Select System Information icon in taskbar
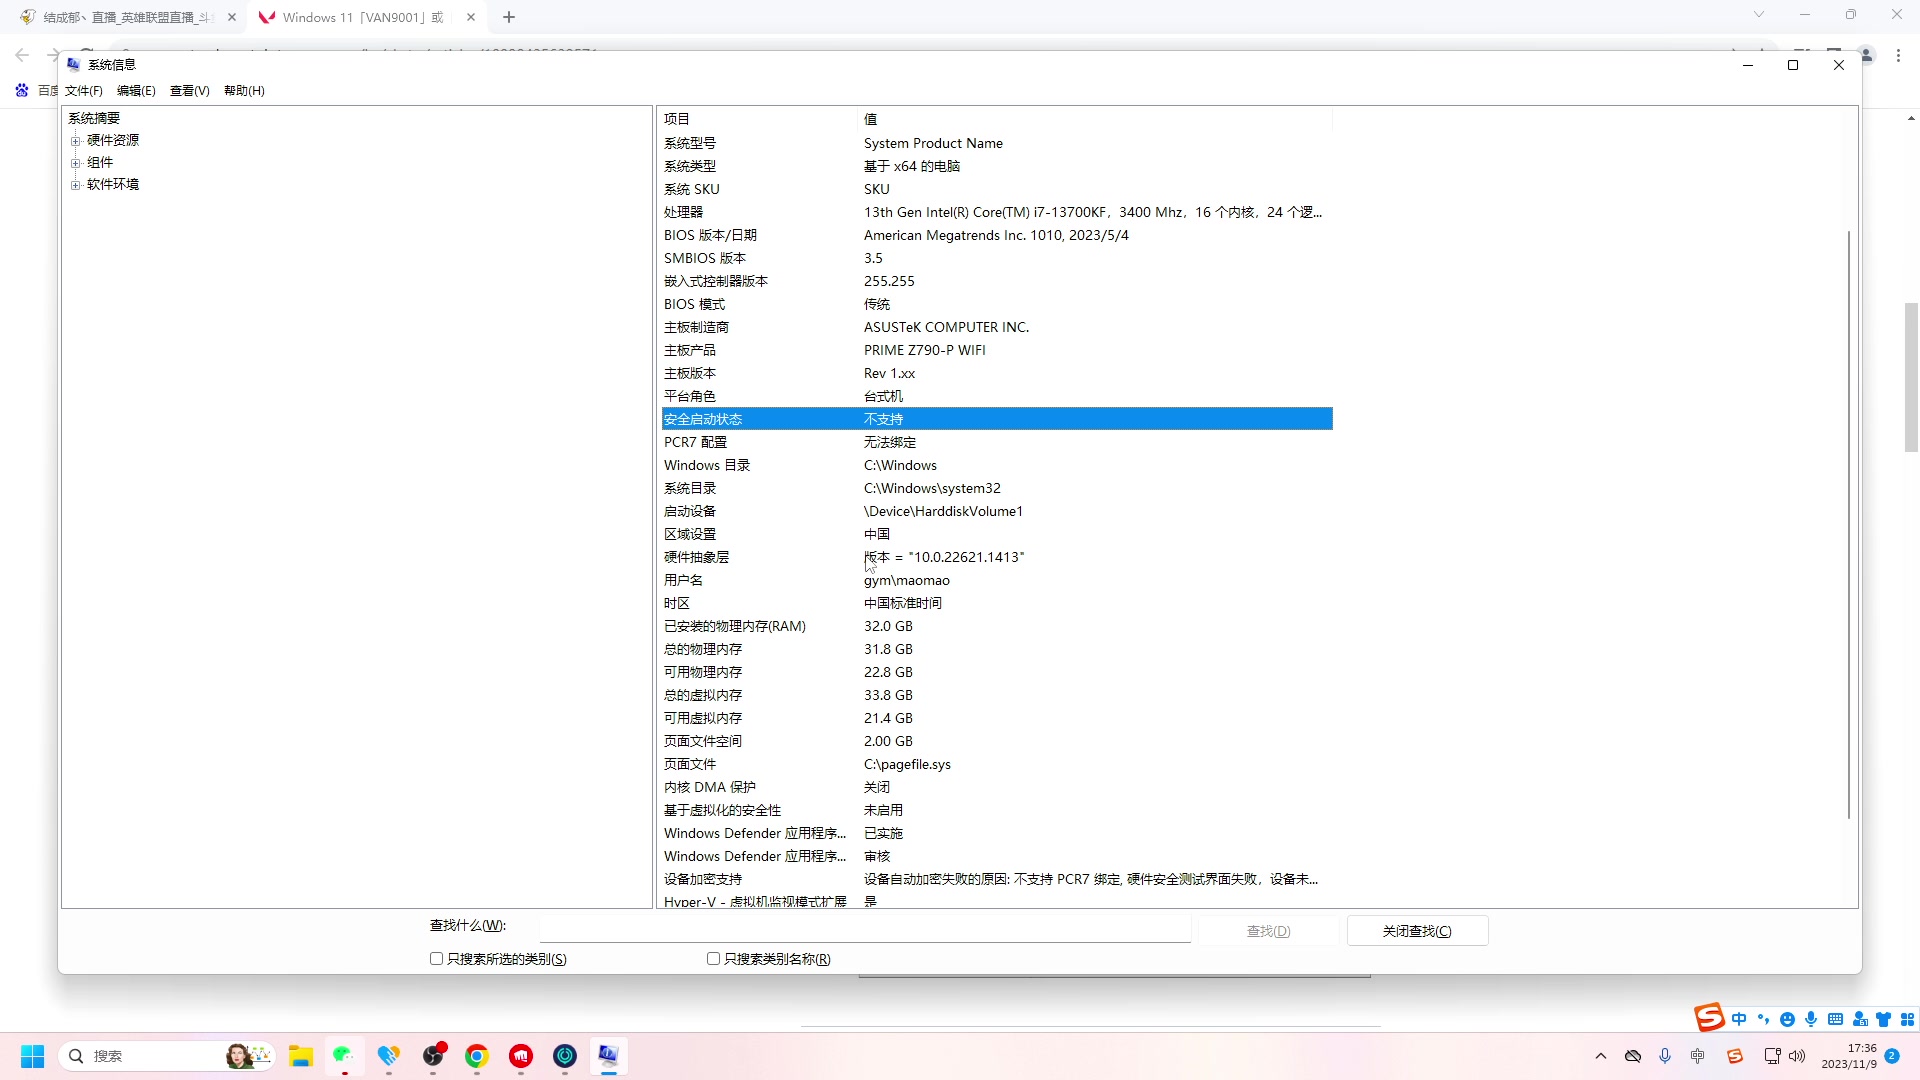1920x1080 pixels. pyautogui.click(x=609, y=1056)
